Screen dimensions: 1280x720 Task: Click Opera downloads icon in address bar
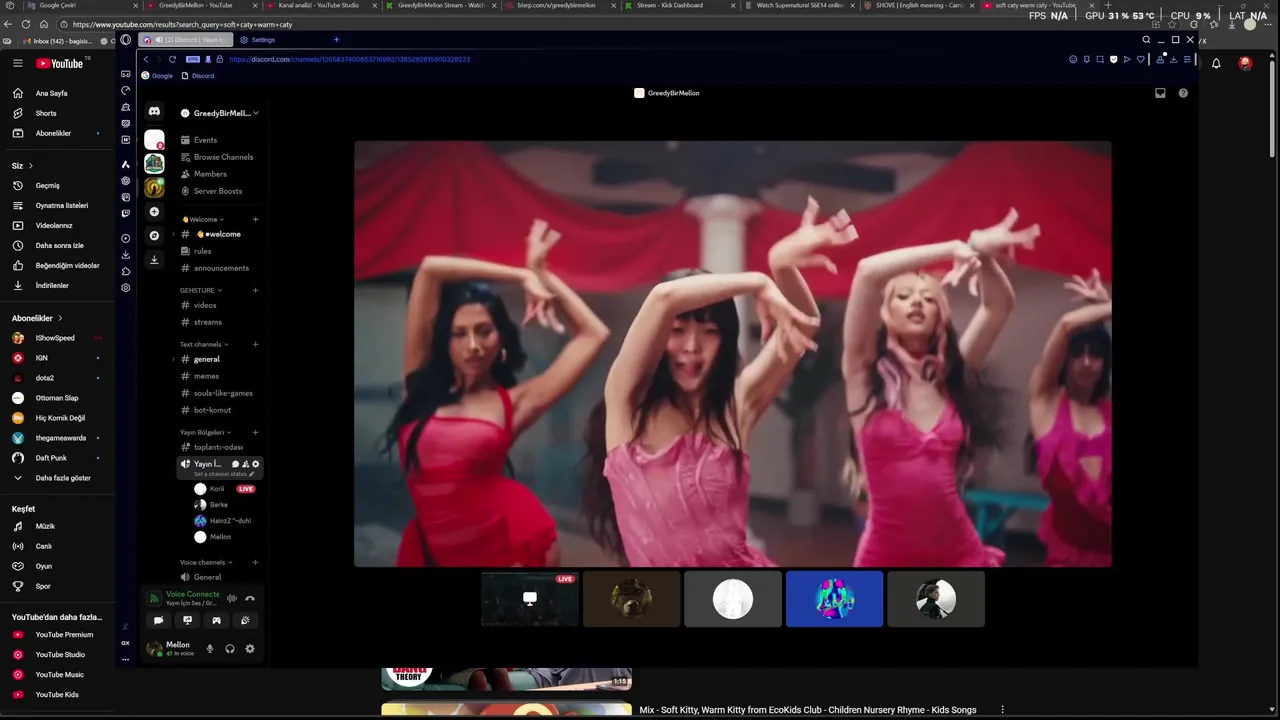pos(1174,59)
